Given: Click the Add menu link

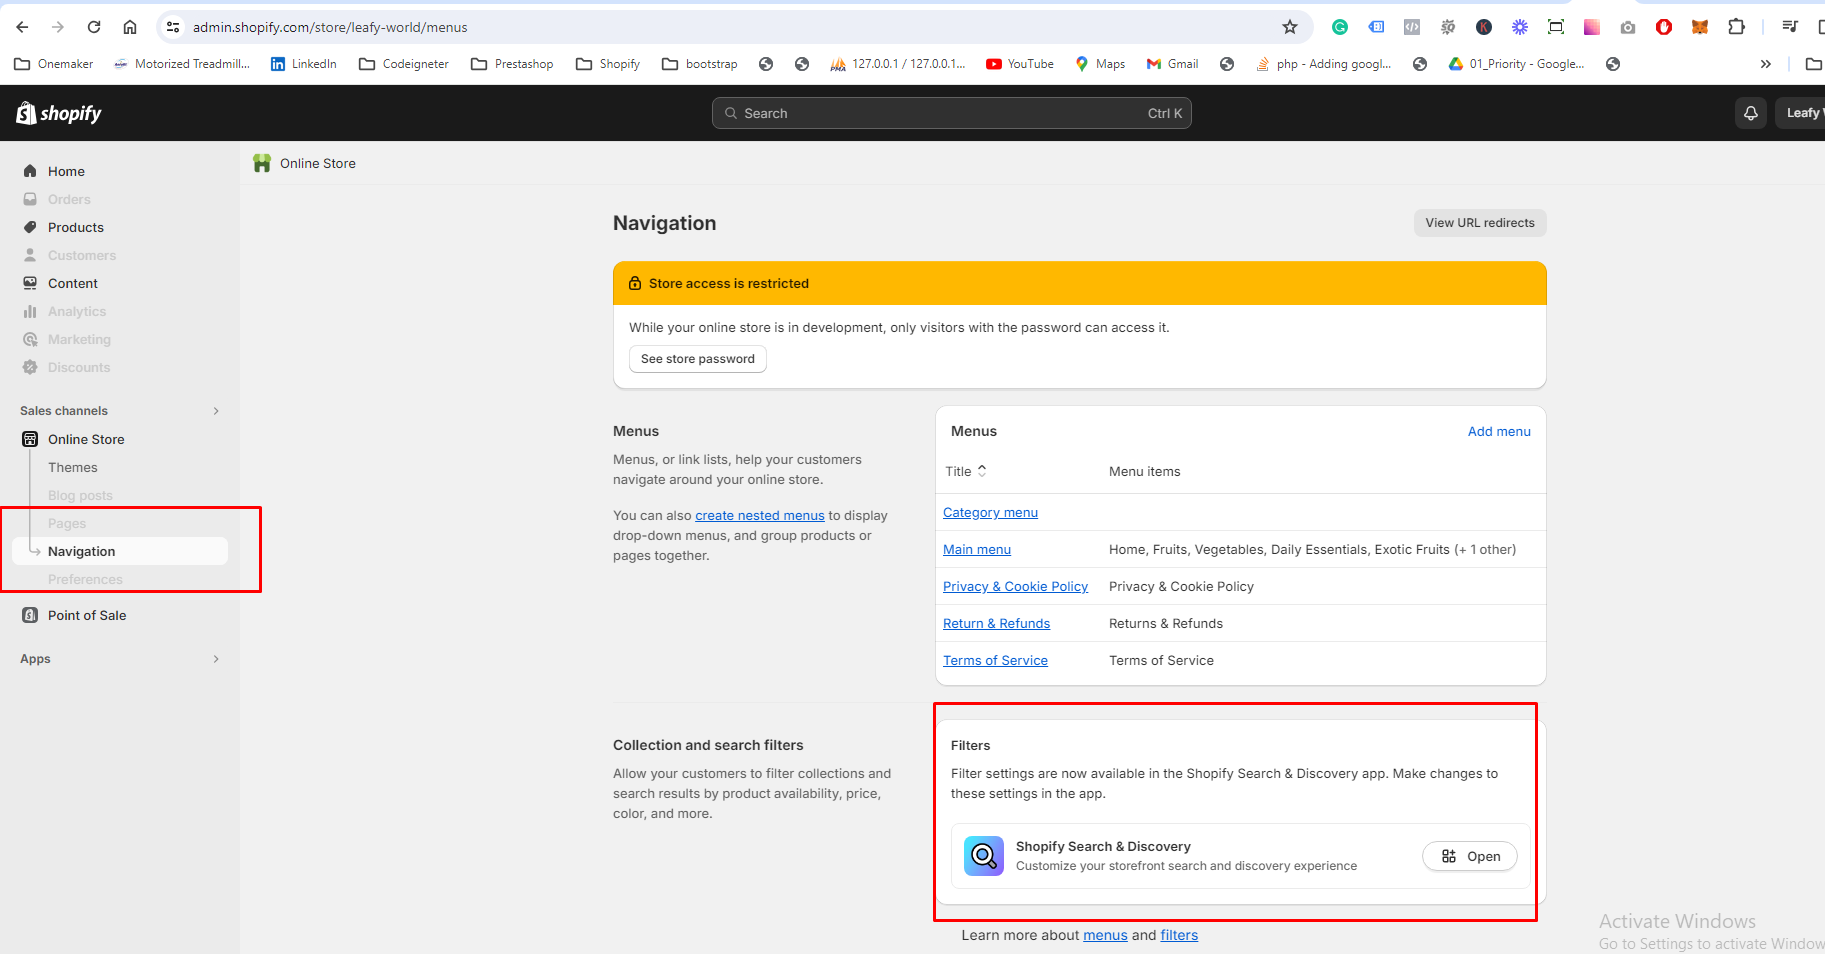Looking at the screenshot, I should point(1499,431).
